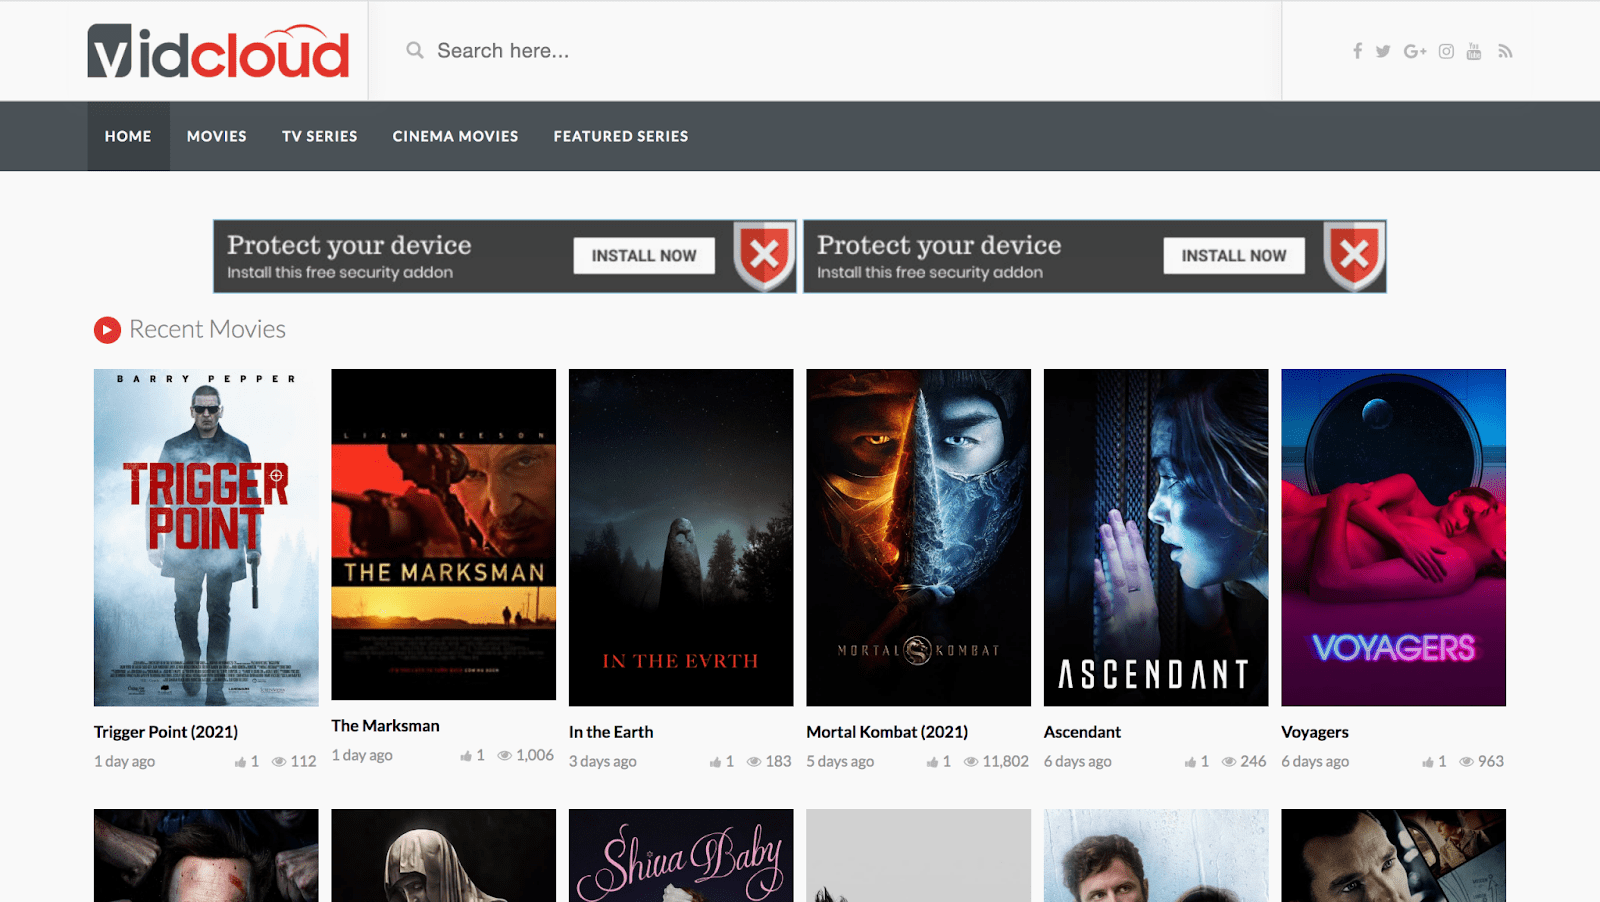Click the Ascendant title link
This screenshot has width=1600, height=902.
tap(1082, 732)
